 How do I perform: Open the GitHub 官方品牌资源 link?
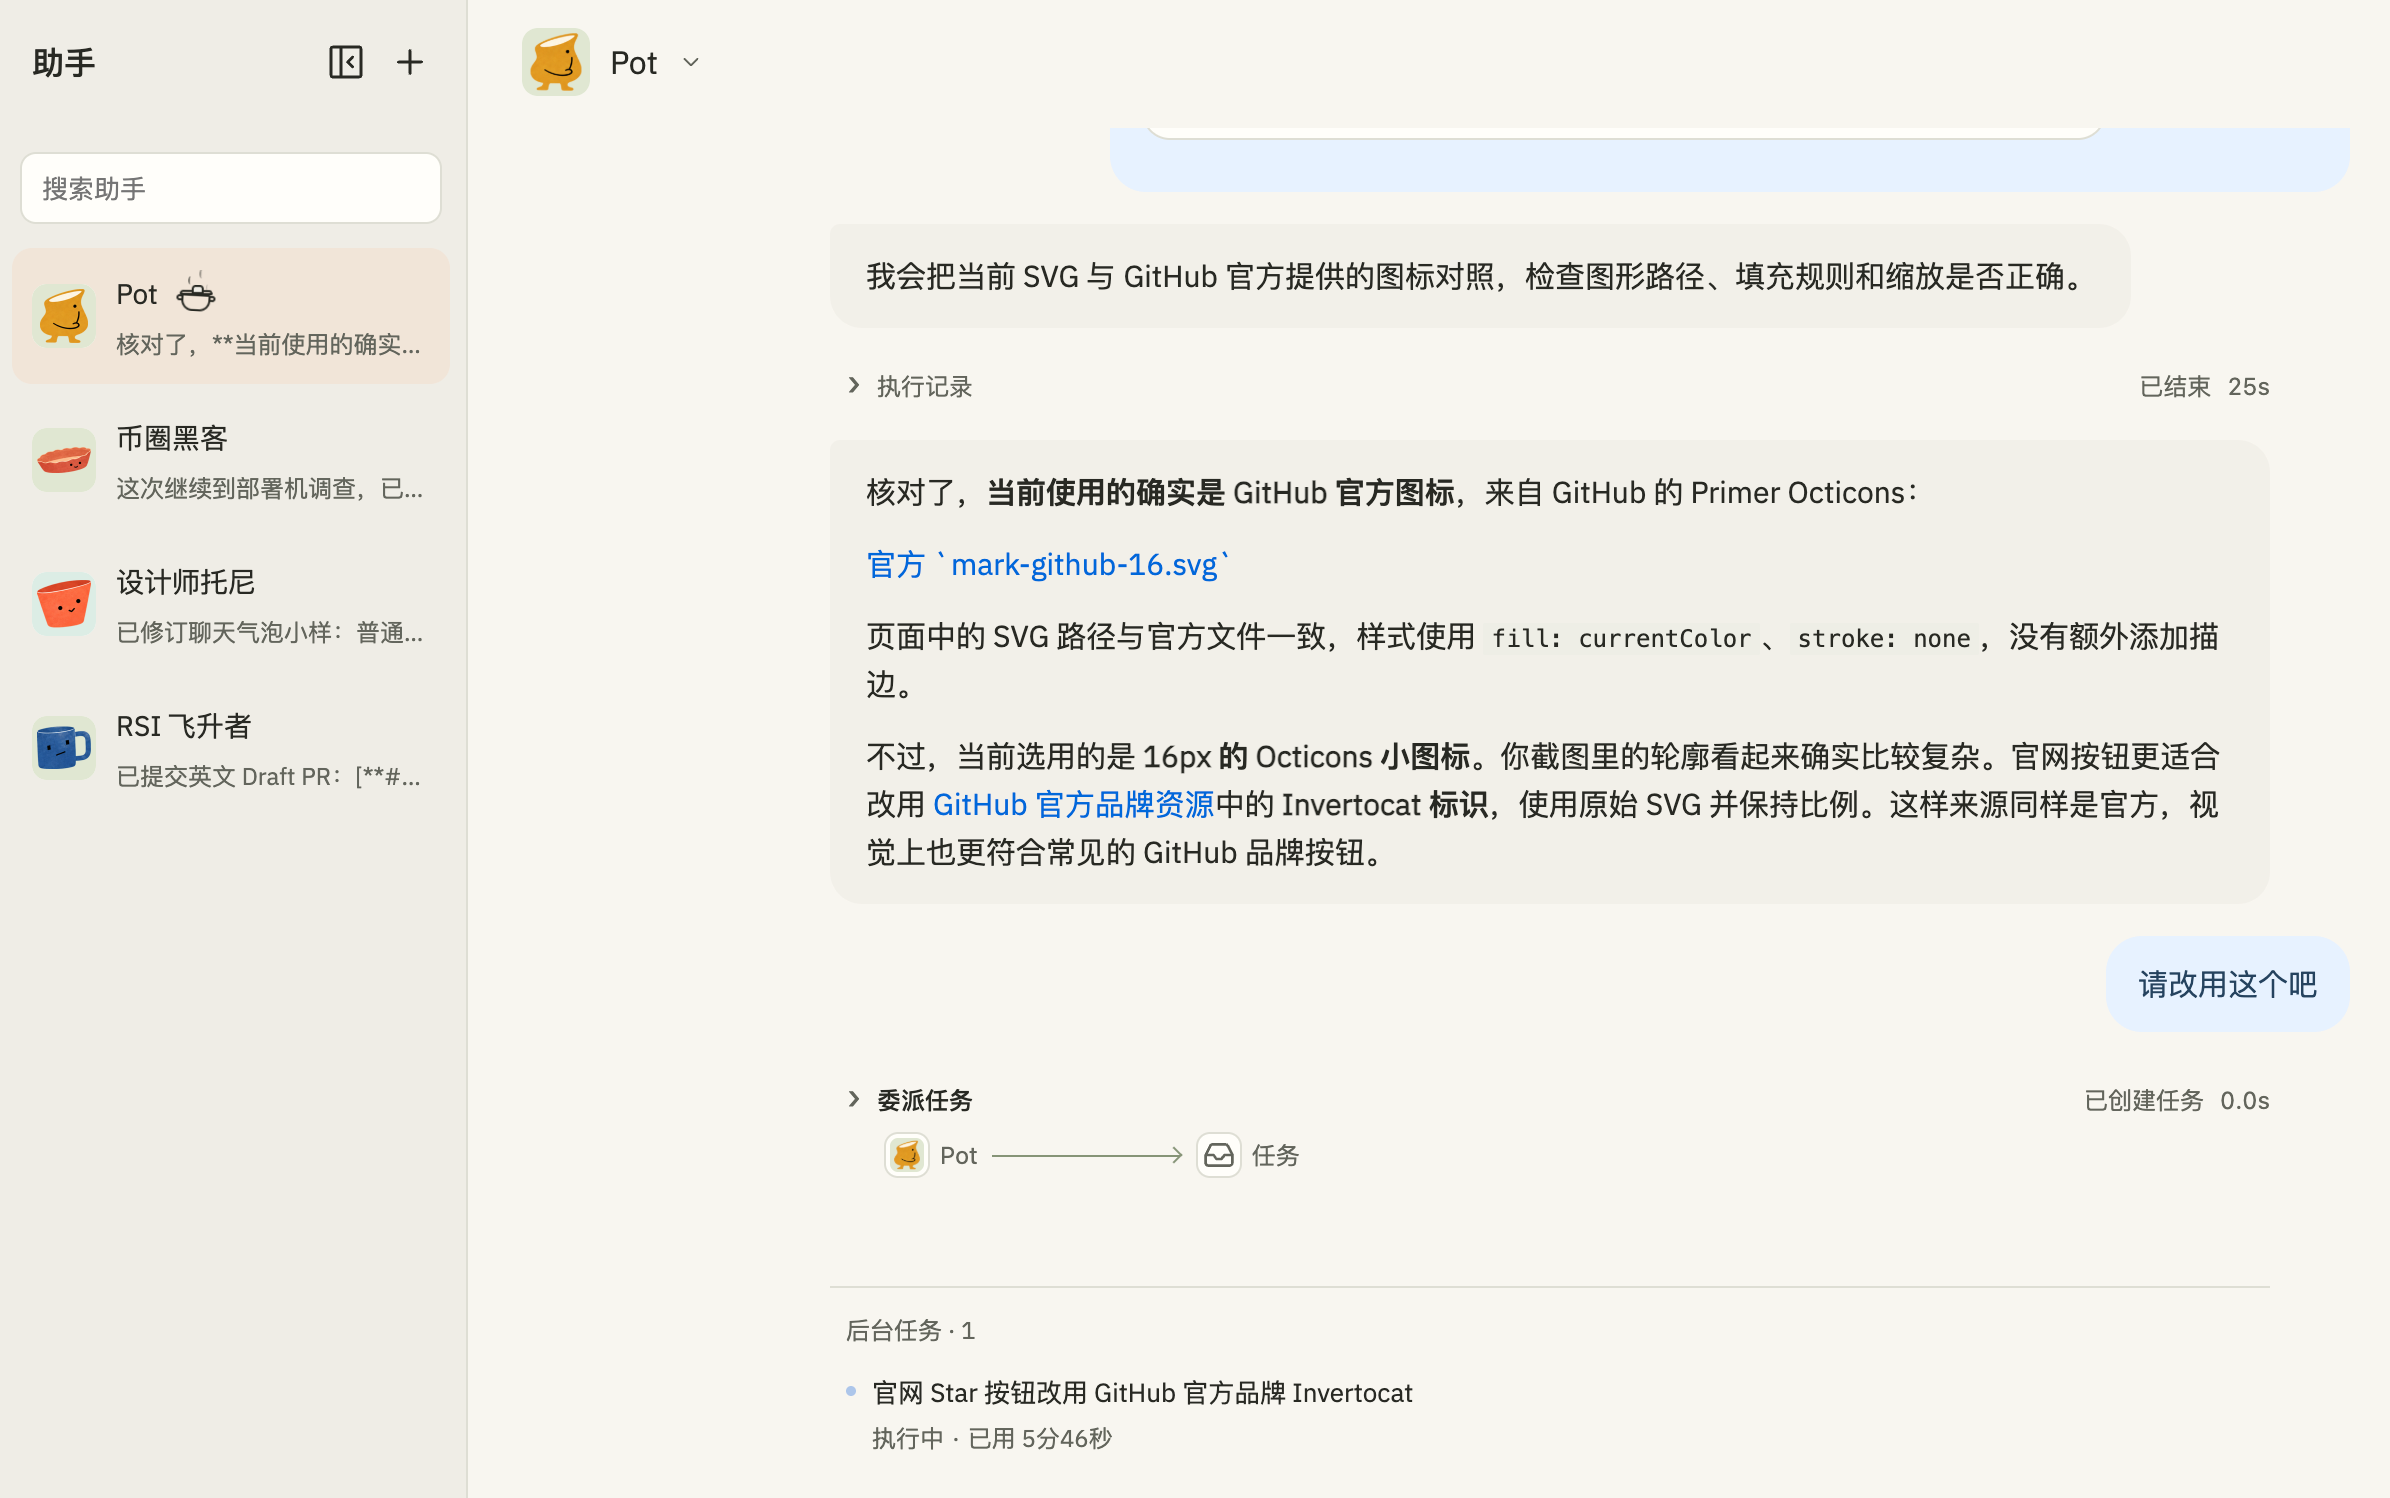click(1073, 805)
